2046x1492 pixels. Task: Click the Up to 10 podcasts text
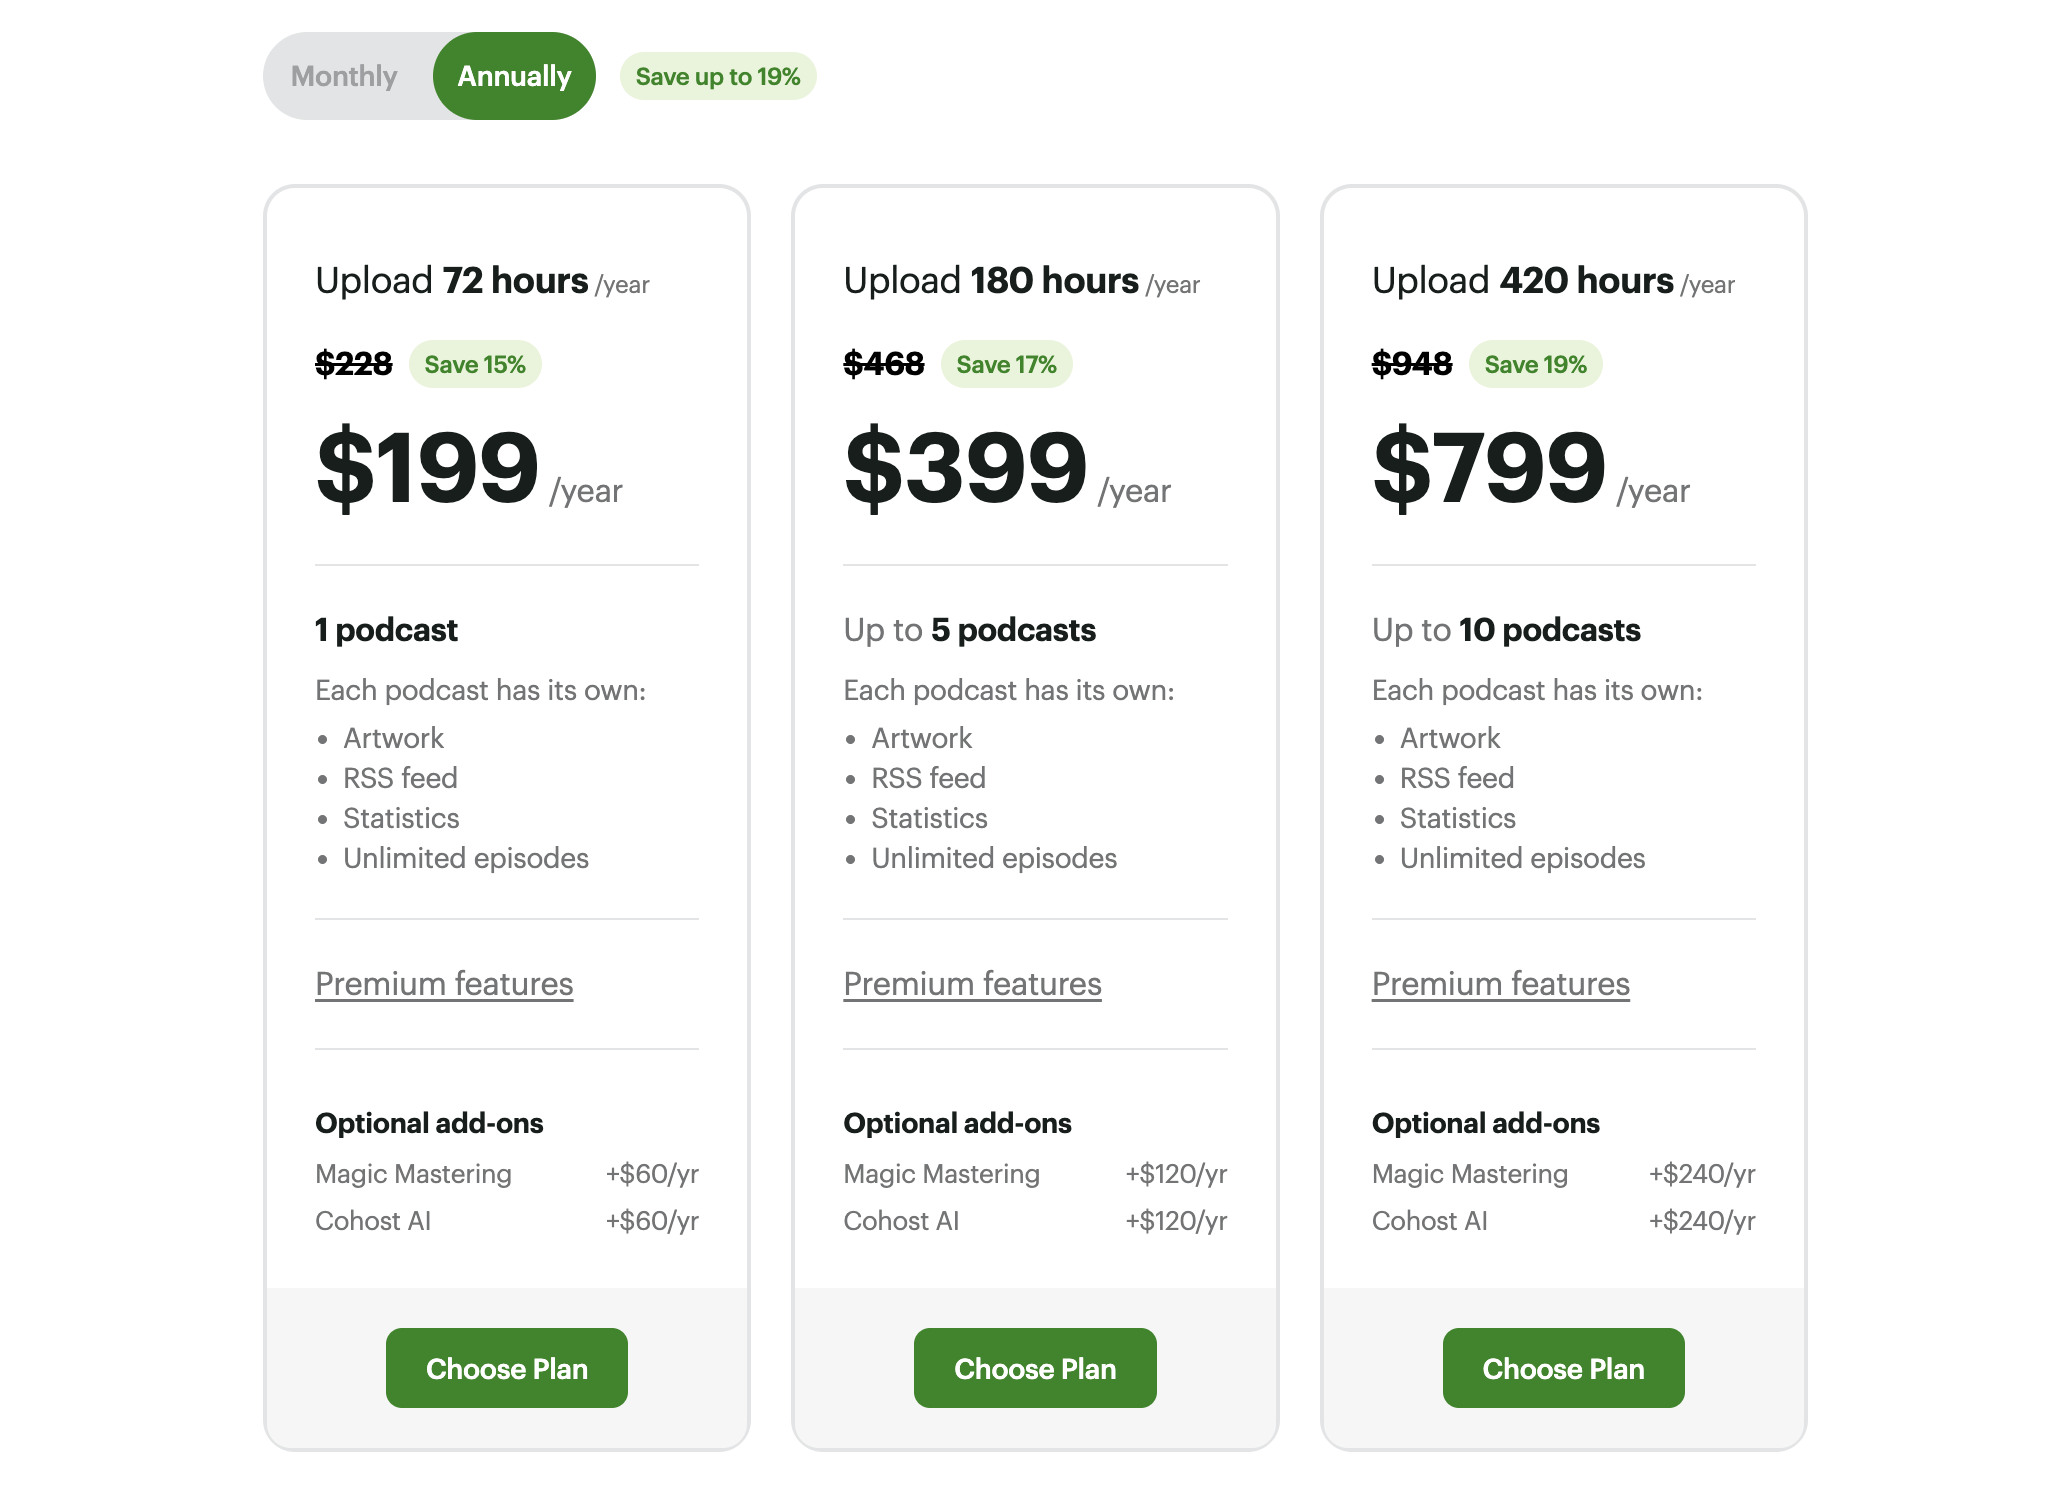(1505, 630)
